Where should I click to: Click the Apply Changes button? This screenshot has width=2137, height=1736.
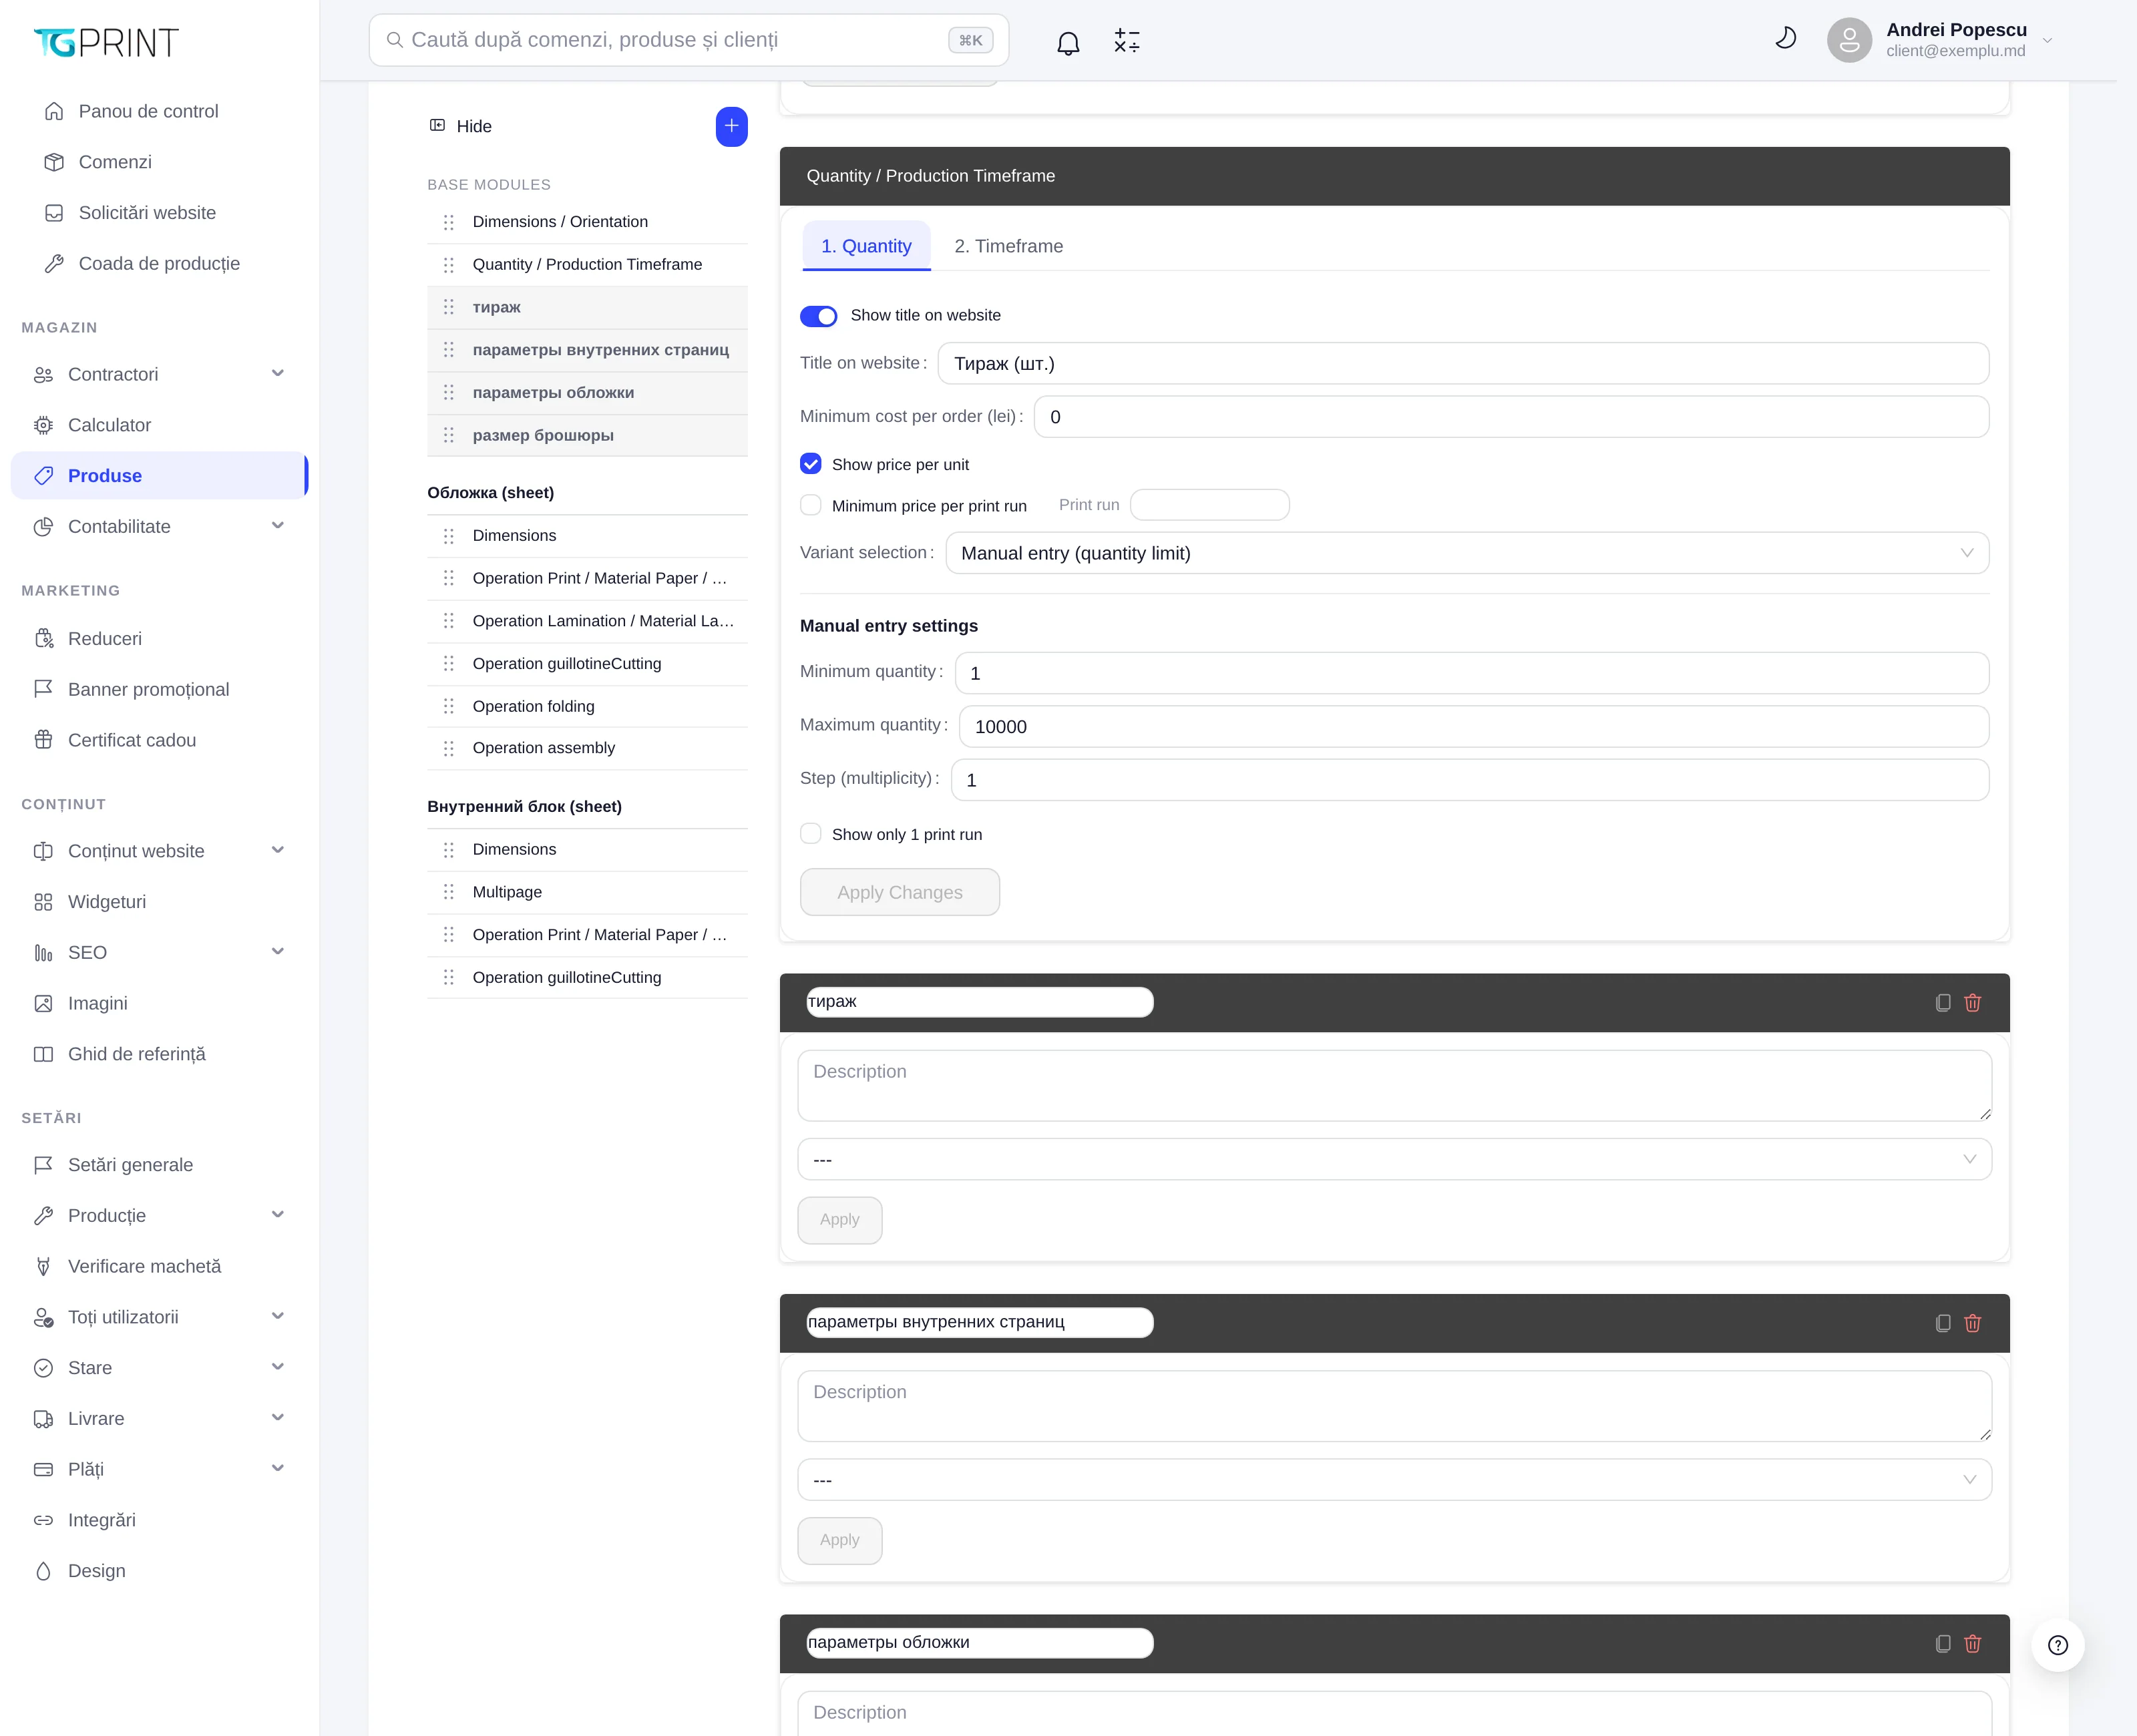click(x=899, y=892)
